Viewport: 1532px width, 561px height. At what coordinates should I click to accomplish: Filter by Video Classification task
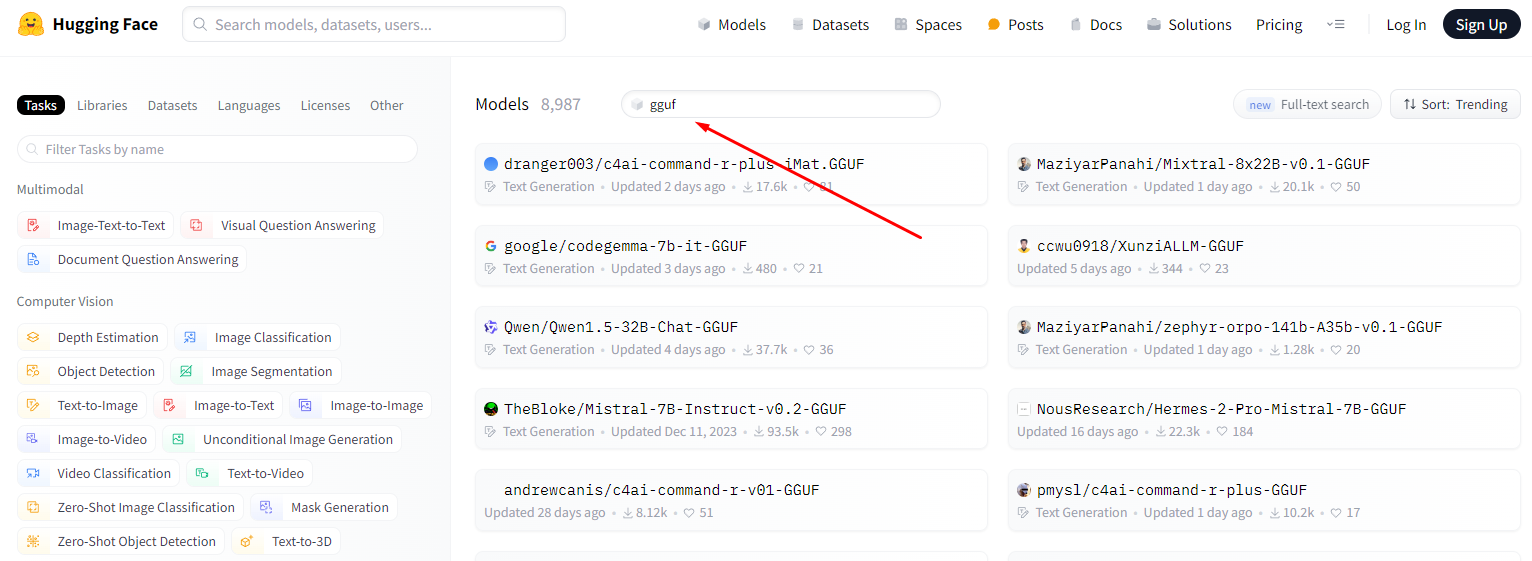click(x=99, y=473)
